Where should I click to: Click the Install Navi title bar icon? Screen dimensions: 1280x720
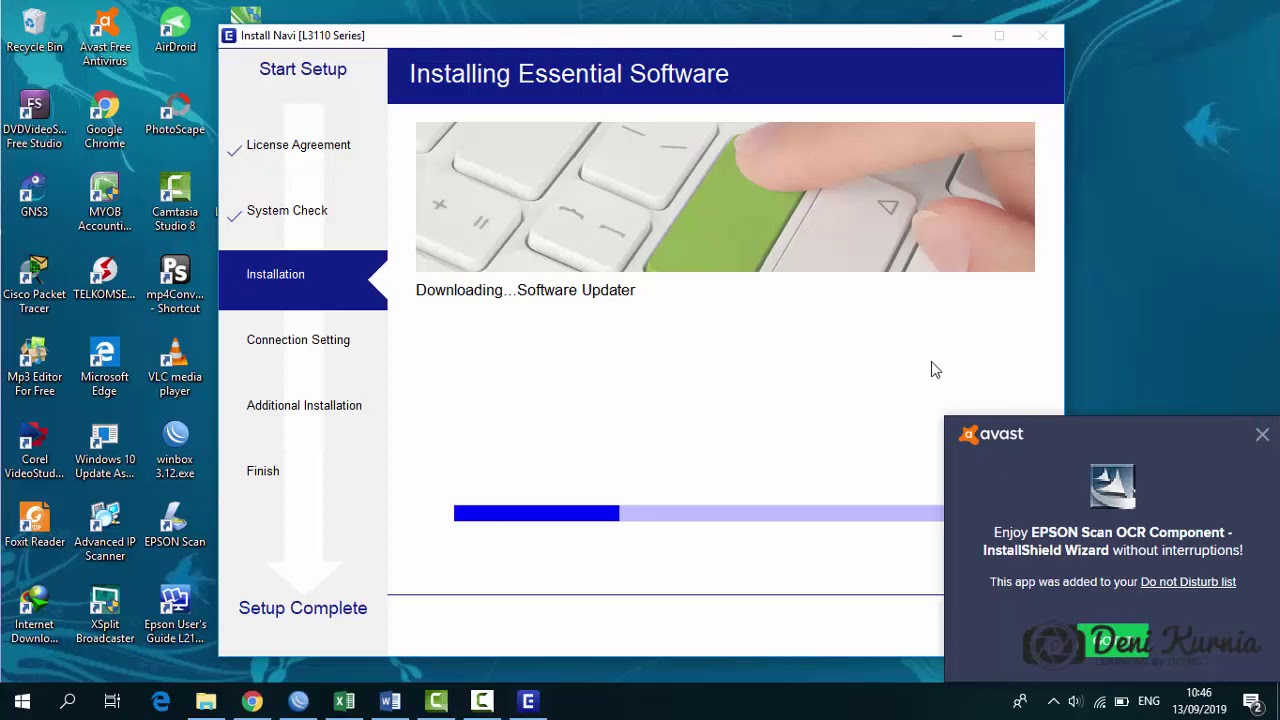(229, 36)
